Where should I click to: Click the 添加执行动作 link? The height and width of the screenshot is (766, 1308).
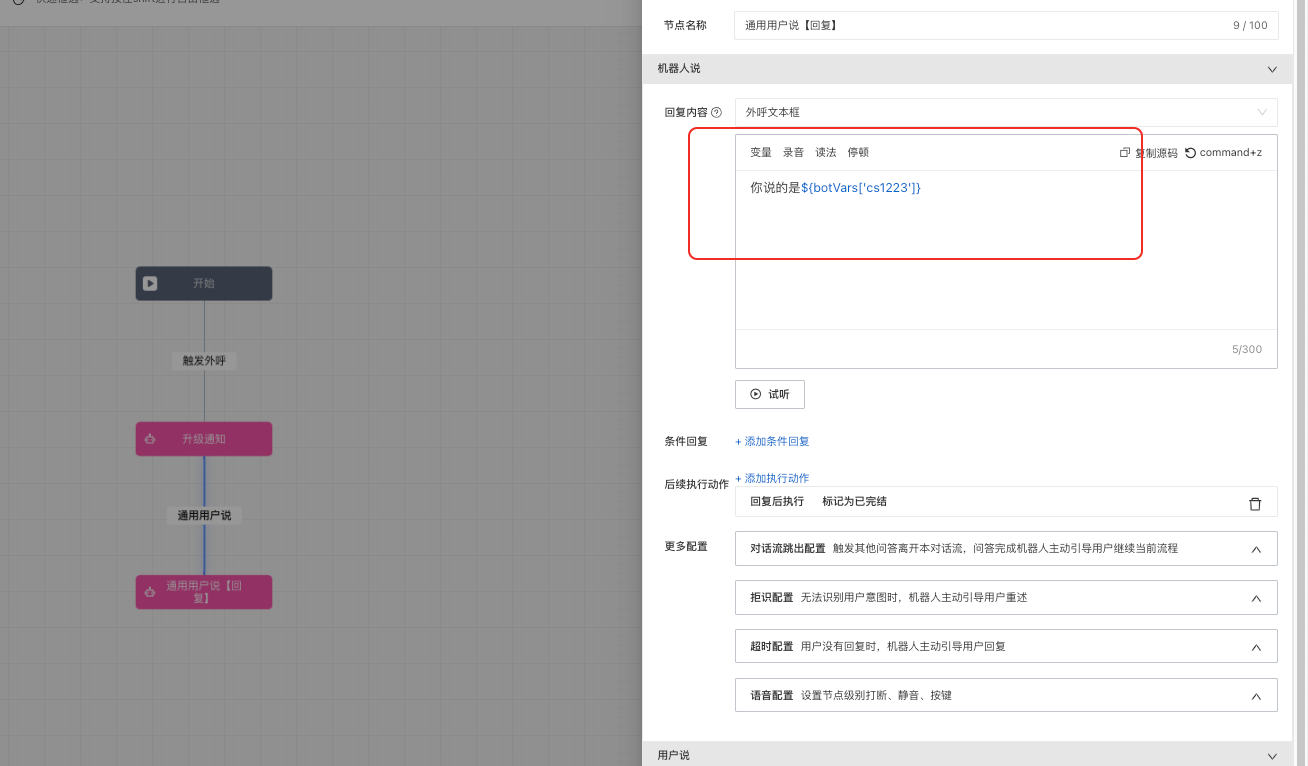[772, 478]
